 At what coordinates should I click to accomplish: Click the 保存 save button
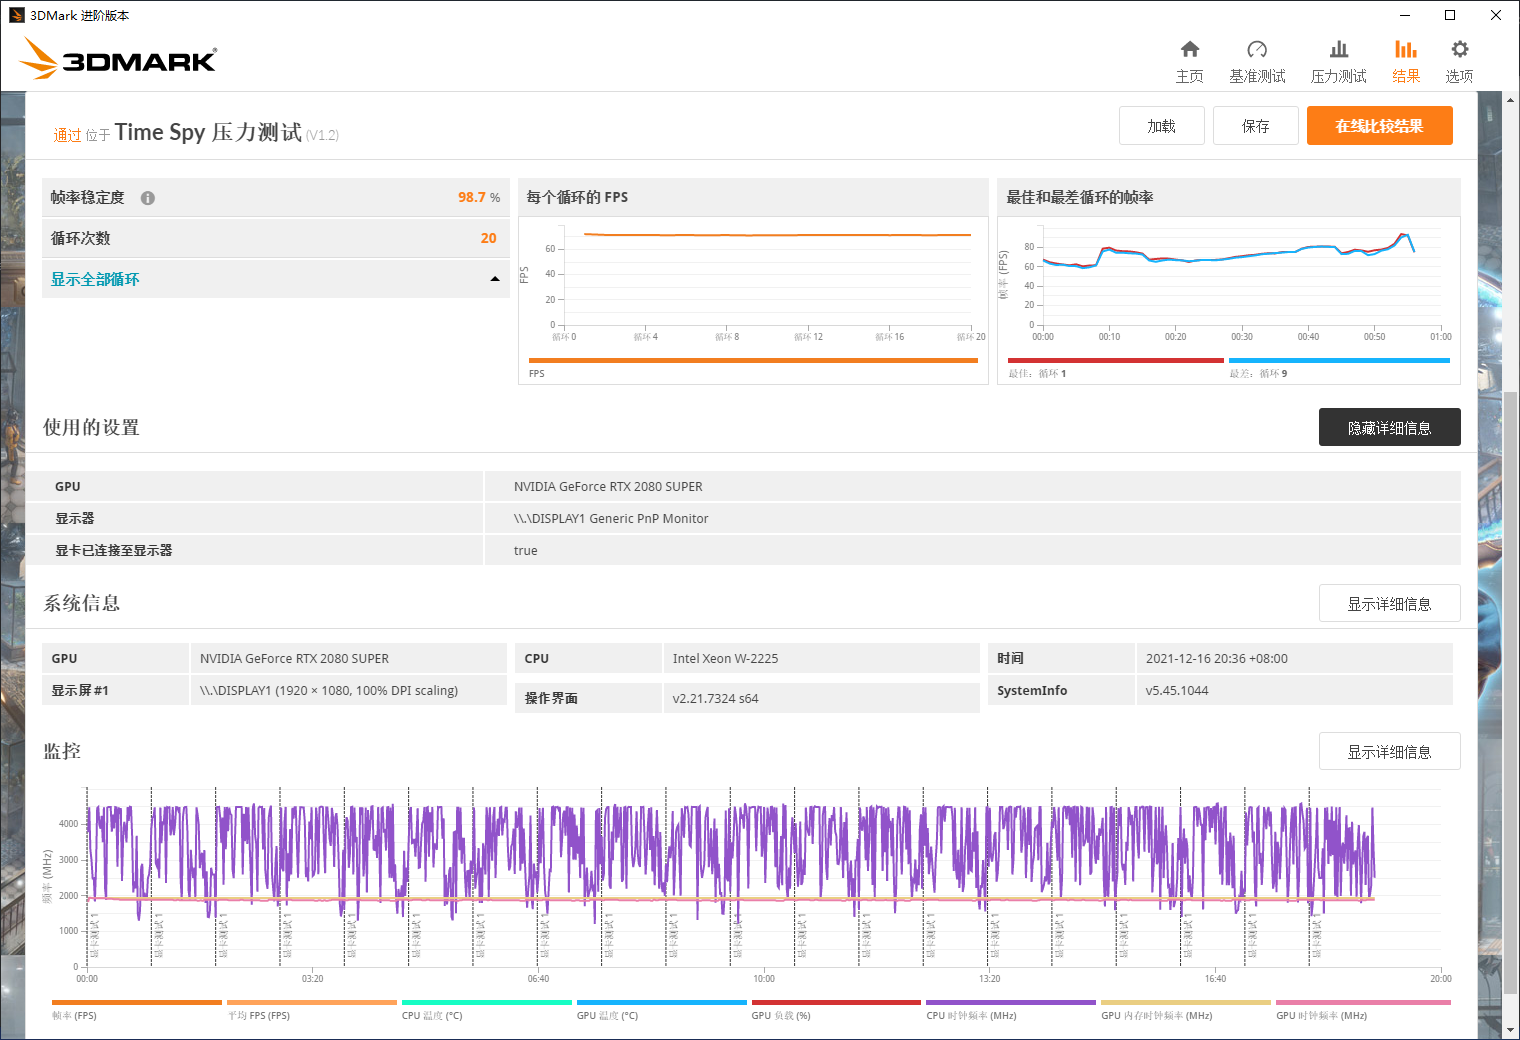pyautogui.click(x=1256, y=126)
